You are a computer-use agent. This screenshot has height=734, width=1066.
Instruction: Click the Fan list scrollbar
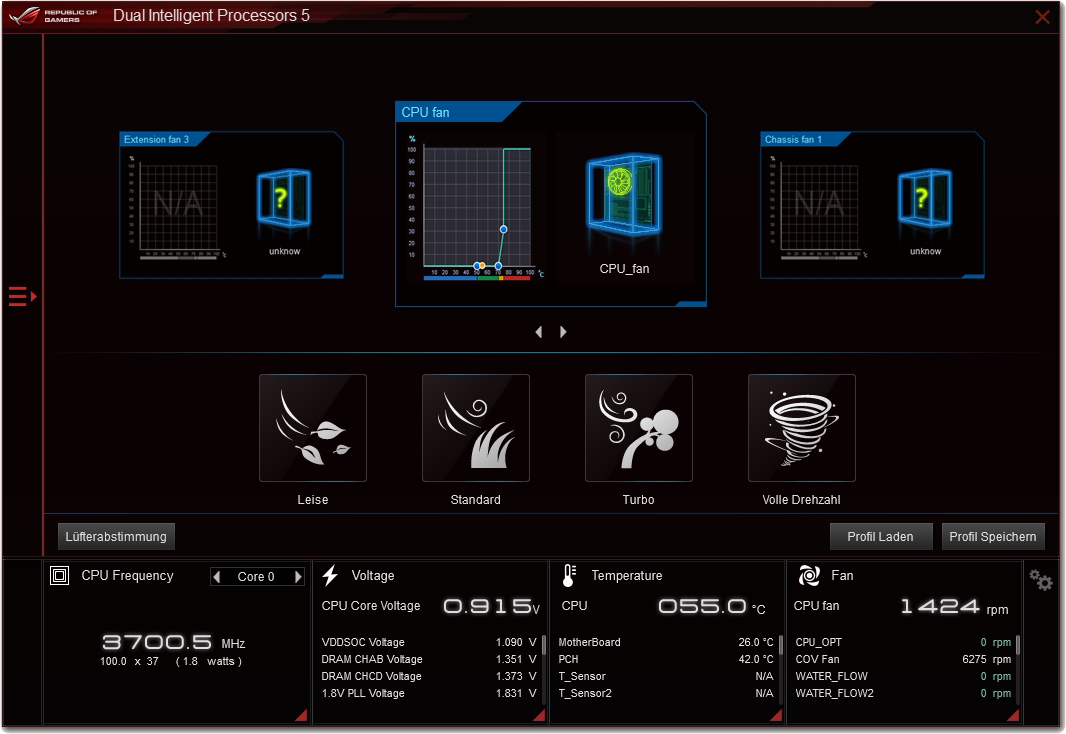coord(1018,644)
